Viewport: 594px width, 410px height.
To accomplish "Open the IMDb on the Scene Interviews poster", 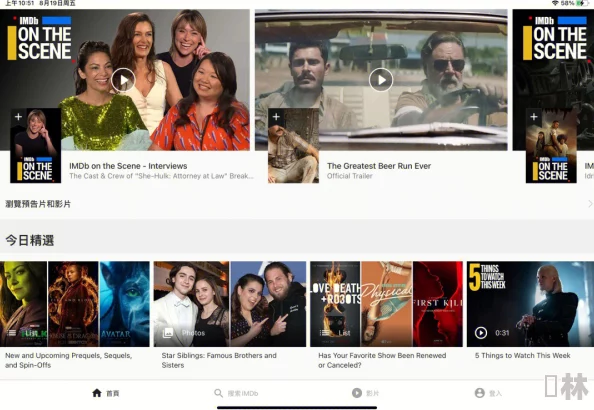I will tap(36, 146).
